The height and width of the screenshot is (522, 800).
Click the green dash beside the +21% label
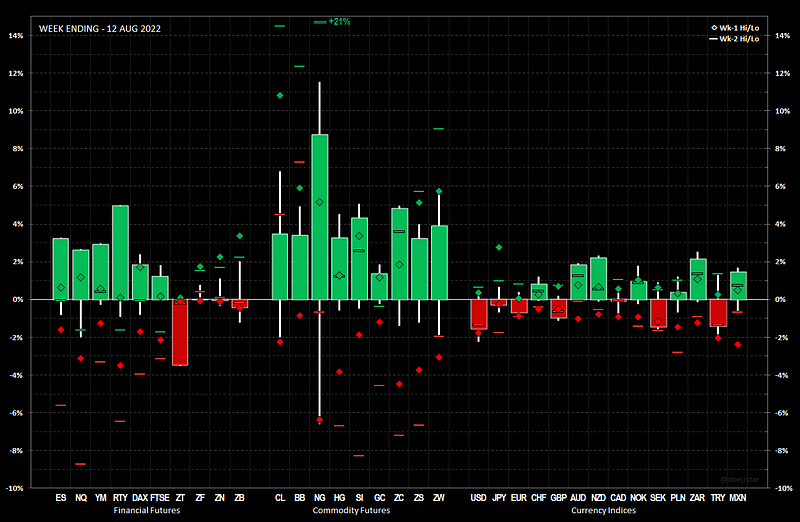coord(319,21)
